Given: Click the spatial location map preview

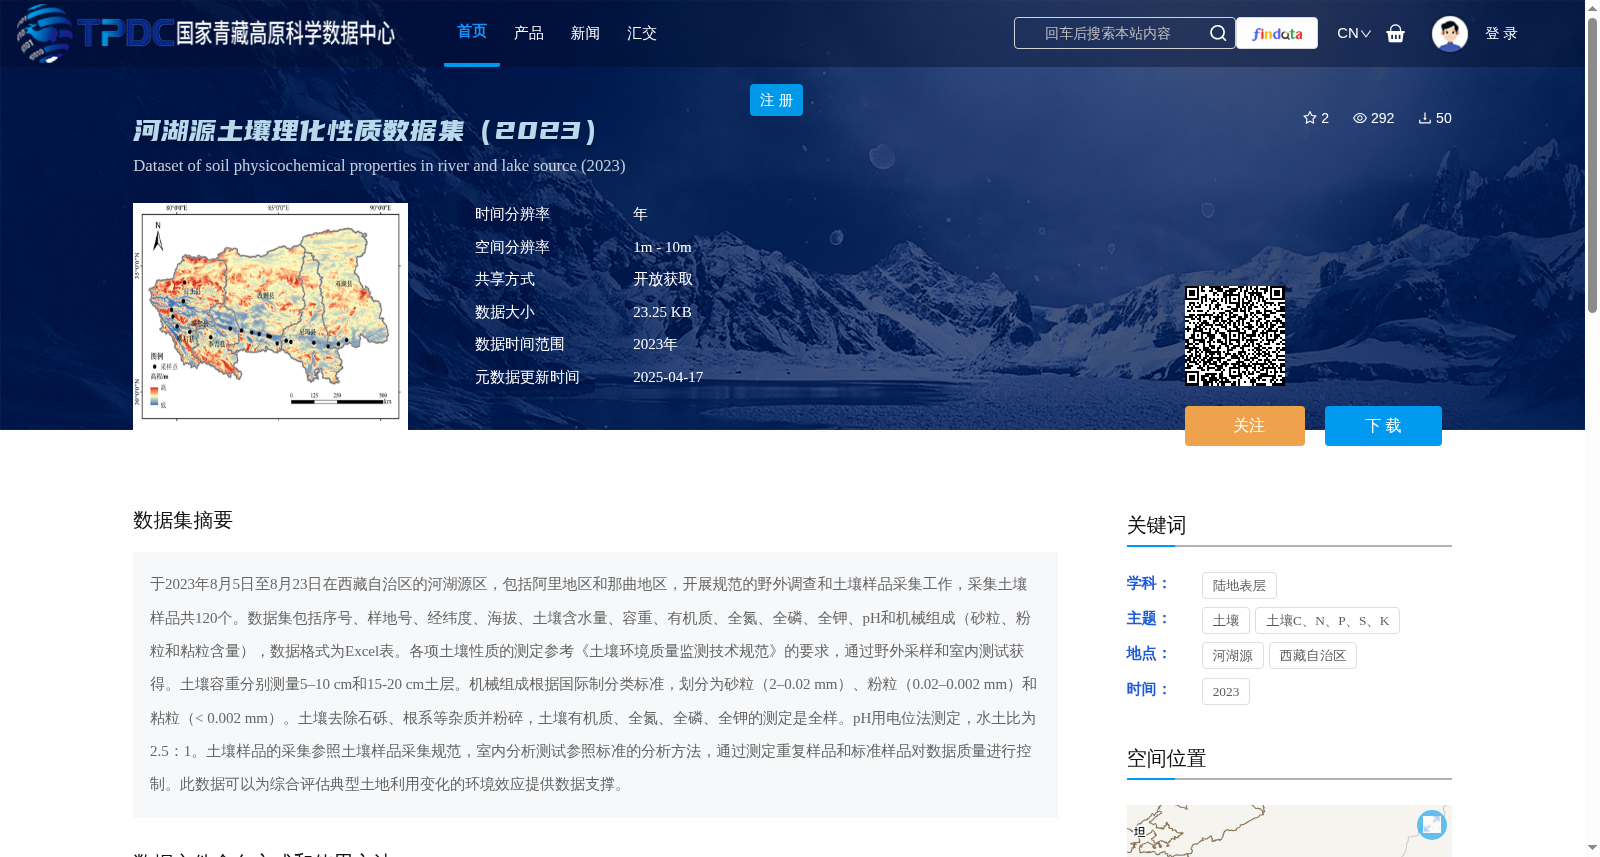Looking at the screenshot, I should pos(1289,830).
